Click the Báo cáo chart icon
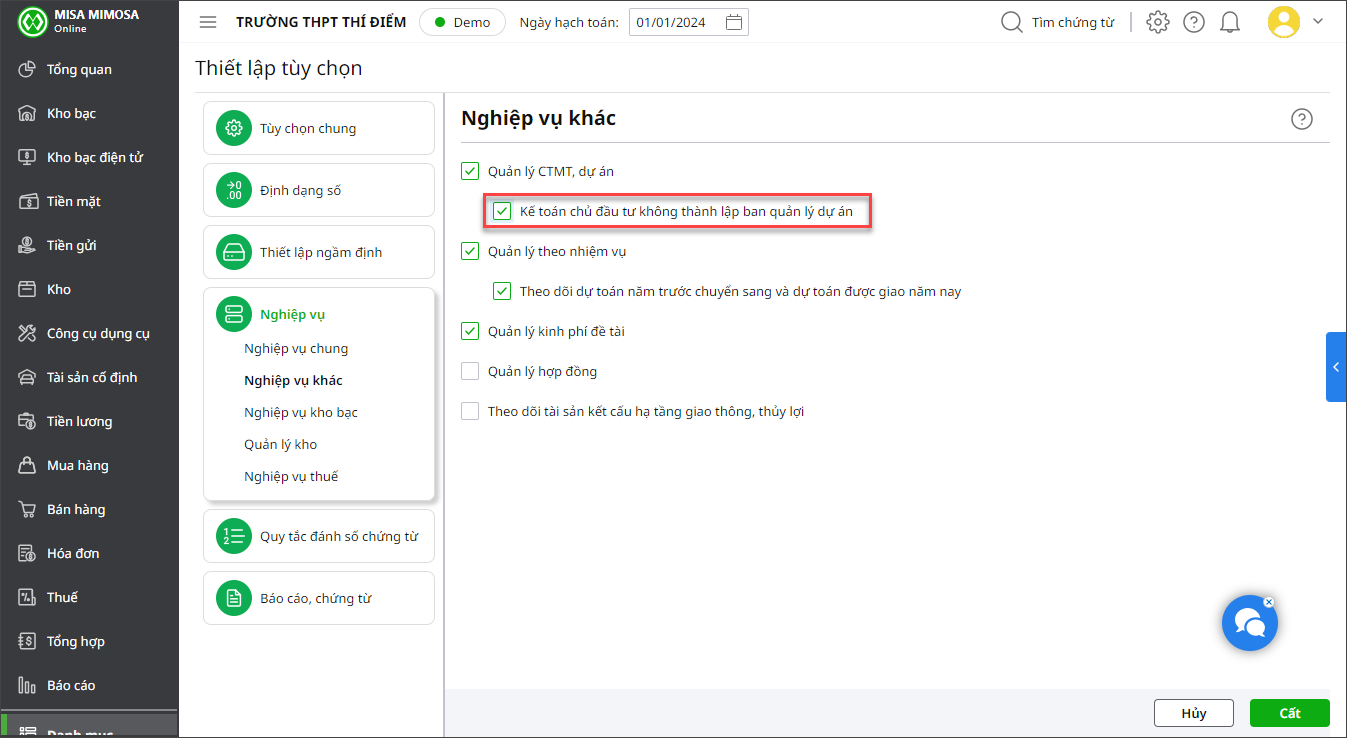The height and width of the screenshot is (738, 1347). 28,685
